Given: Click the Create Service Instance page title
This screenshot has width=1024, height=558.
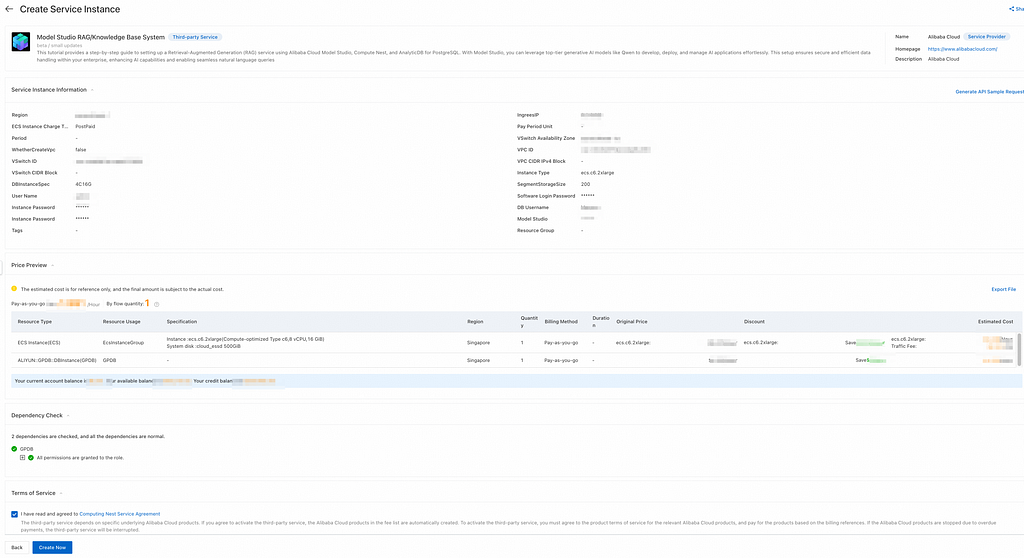Looking at the screenshot, I should pos(70,9).
